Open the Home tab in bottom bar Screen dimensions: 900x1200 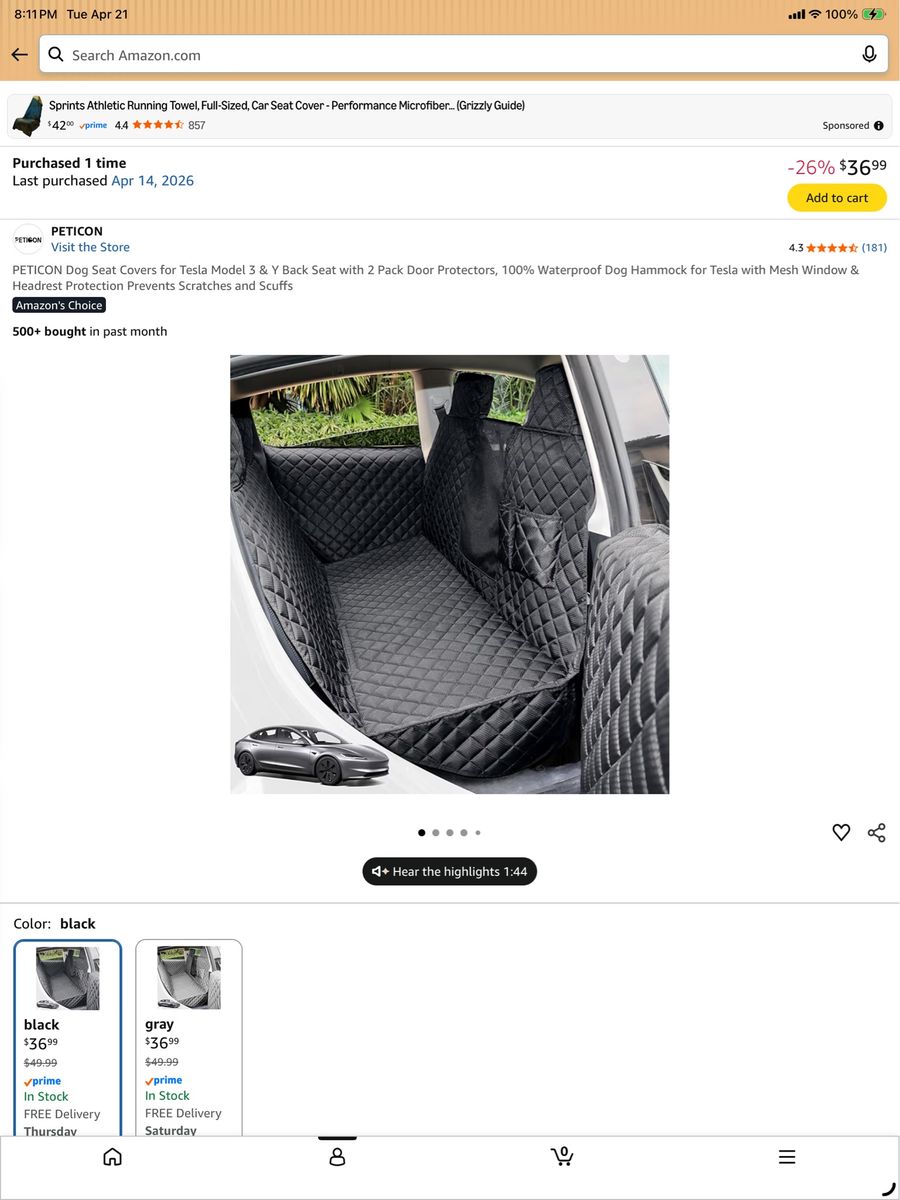coord(113,1157)
